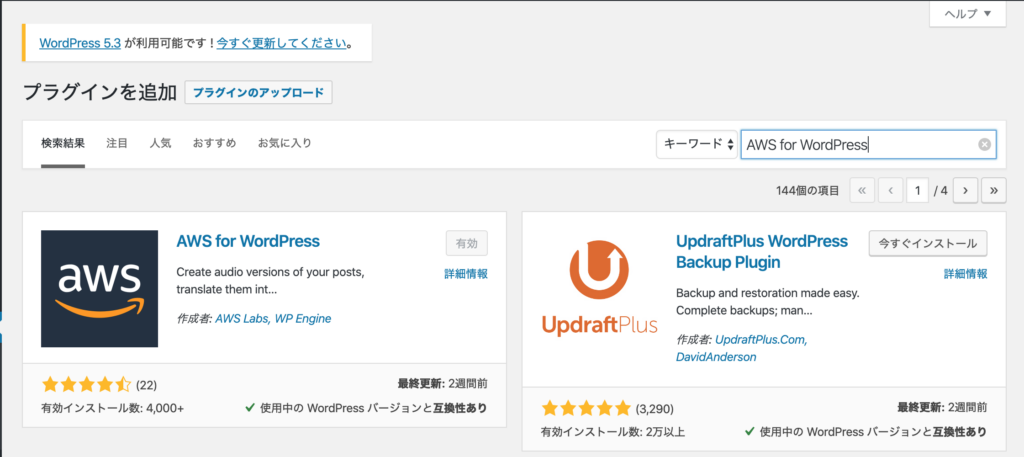
Task: Open the WordPress 5.3 link
Action: [x=80, y=43]
